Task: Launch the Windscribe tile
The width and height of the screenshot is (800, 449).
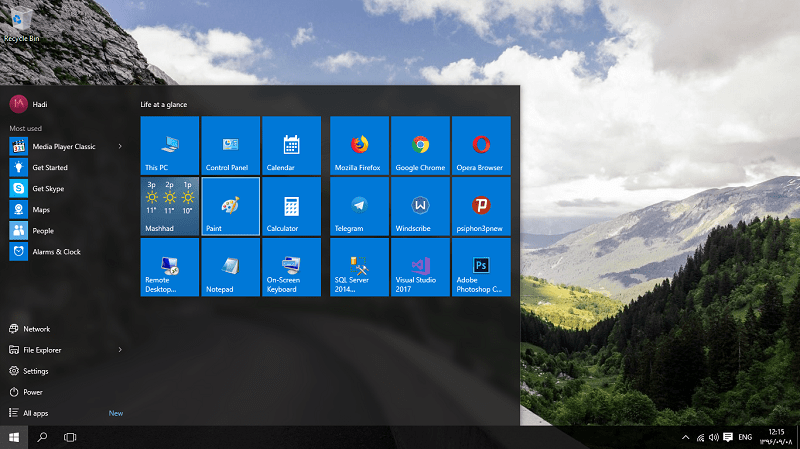Action: pos(420,206)
